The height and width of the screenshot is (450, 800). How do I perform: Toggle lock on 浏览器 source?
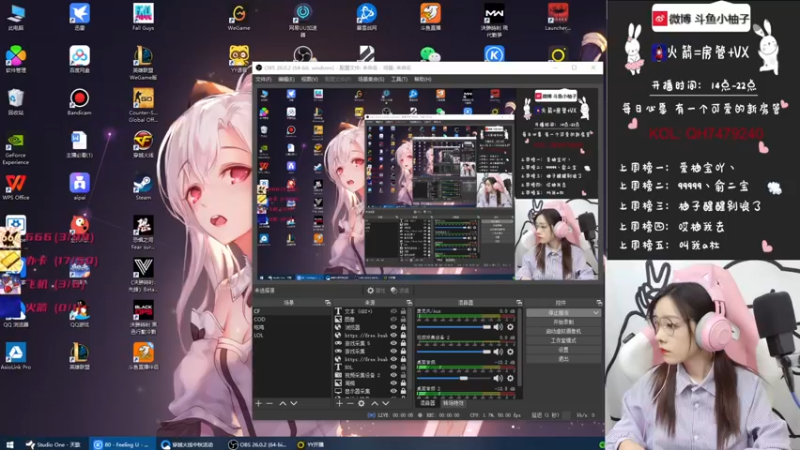click(x=403, y=327)
